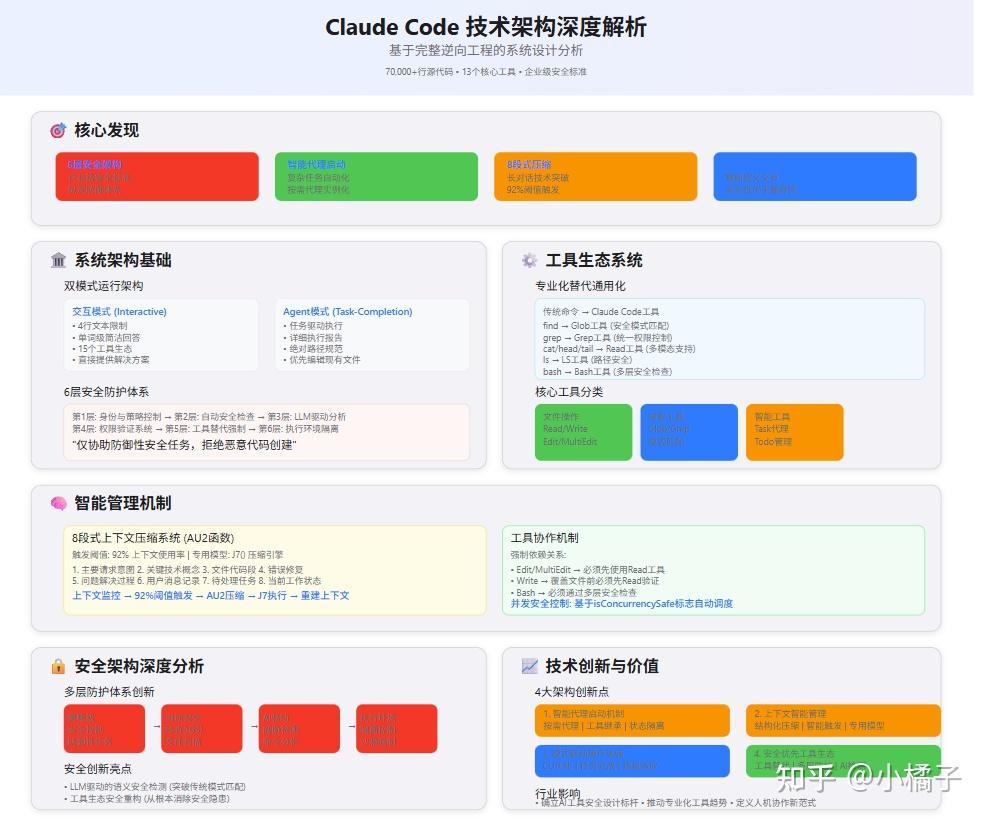Click the Edit/MultiEdit → 必须先使用Read工具 bullet

[x=587, y=570]
